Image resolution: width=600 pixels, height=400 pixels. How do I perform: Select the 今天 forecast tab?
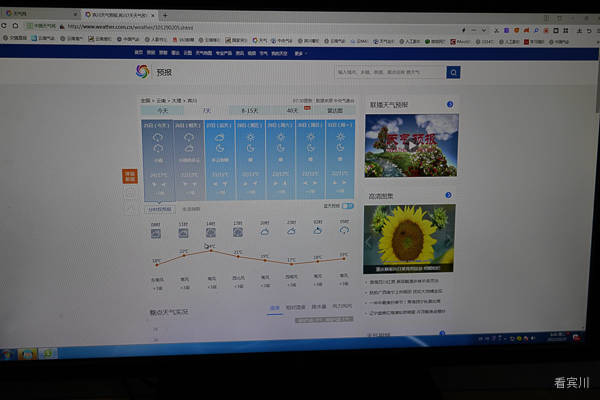point(162,110)
